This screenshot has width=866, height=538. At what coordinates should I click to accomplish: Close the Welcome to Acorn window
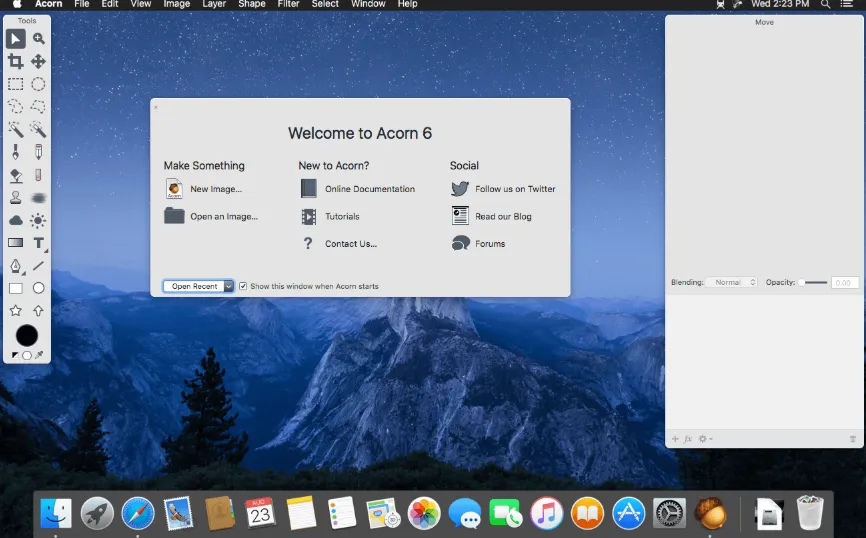click(156, 107)
